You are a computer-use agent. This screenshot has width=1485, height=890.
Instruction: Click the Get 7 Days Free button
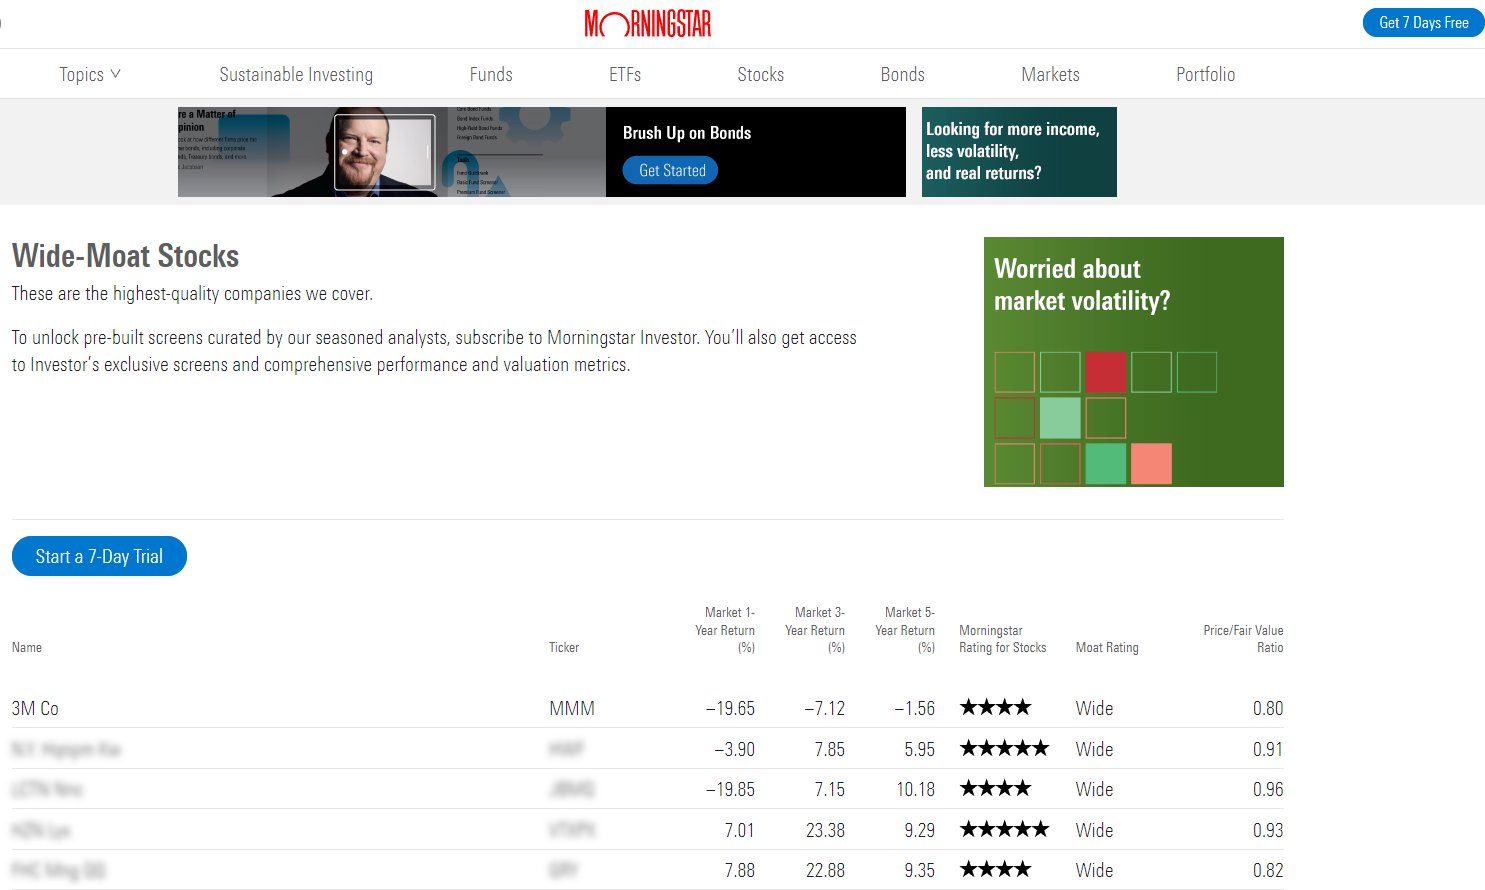click(1424, 23)
